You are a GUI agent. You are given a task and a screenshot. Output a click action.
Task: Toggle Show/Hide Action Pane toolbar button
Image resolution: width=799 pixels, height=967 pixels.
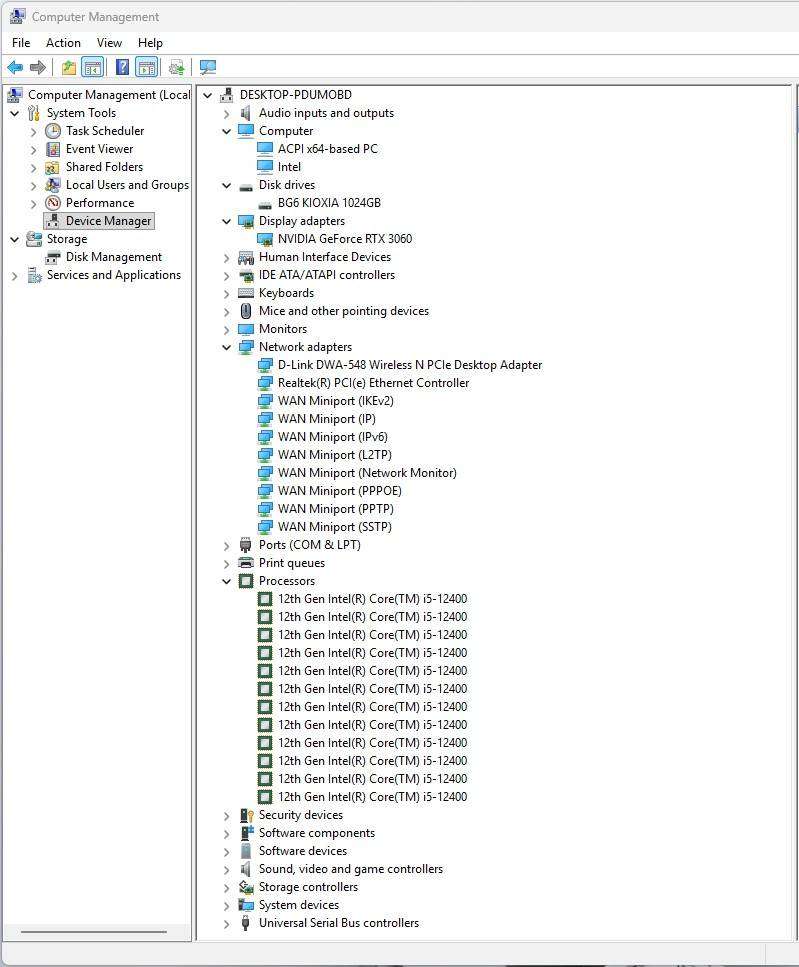[147, 67]
